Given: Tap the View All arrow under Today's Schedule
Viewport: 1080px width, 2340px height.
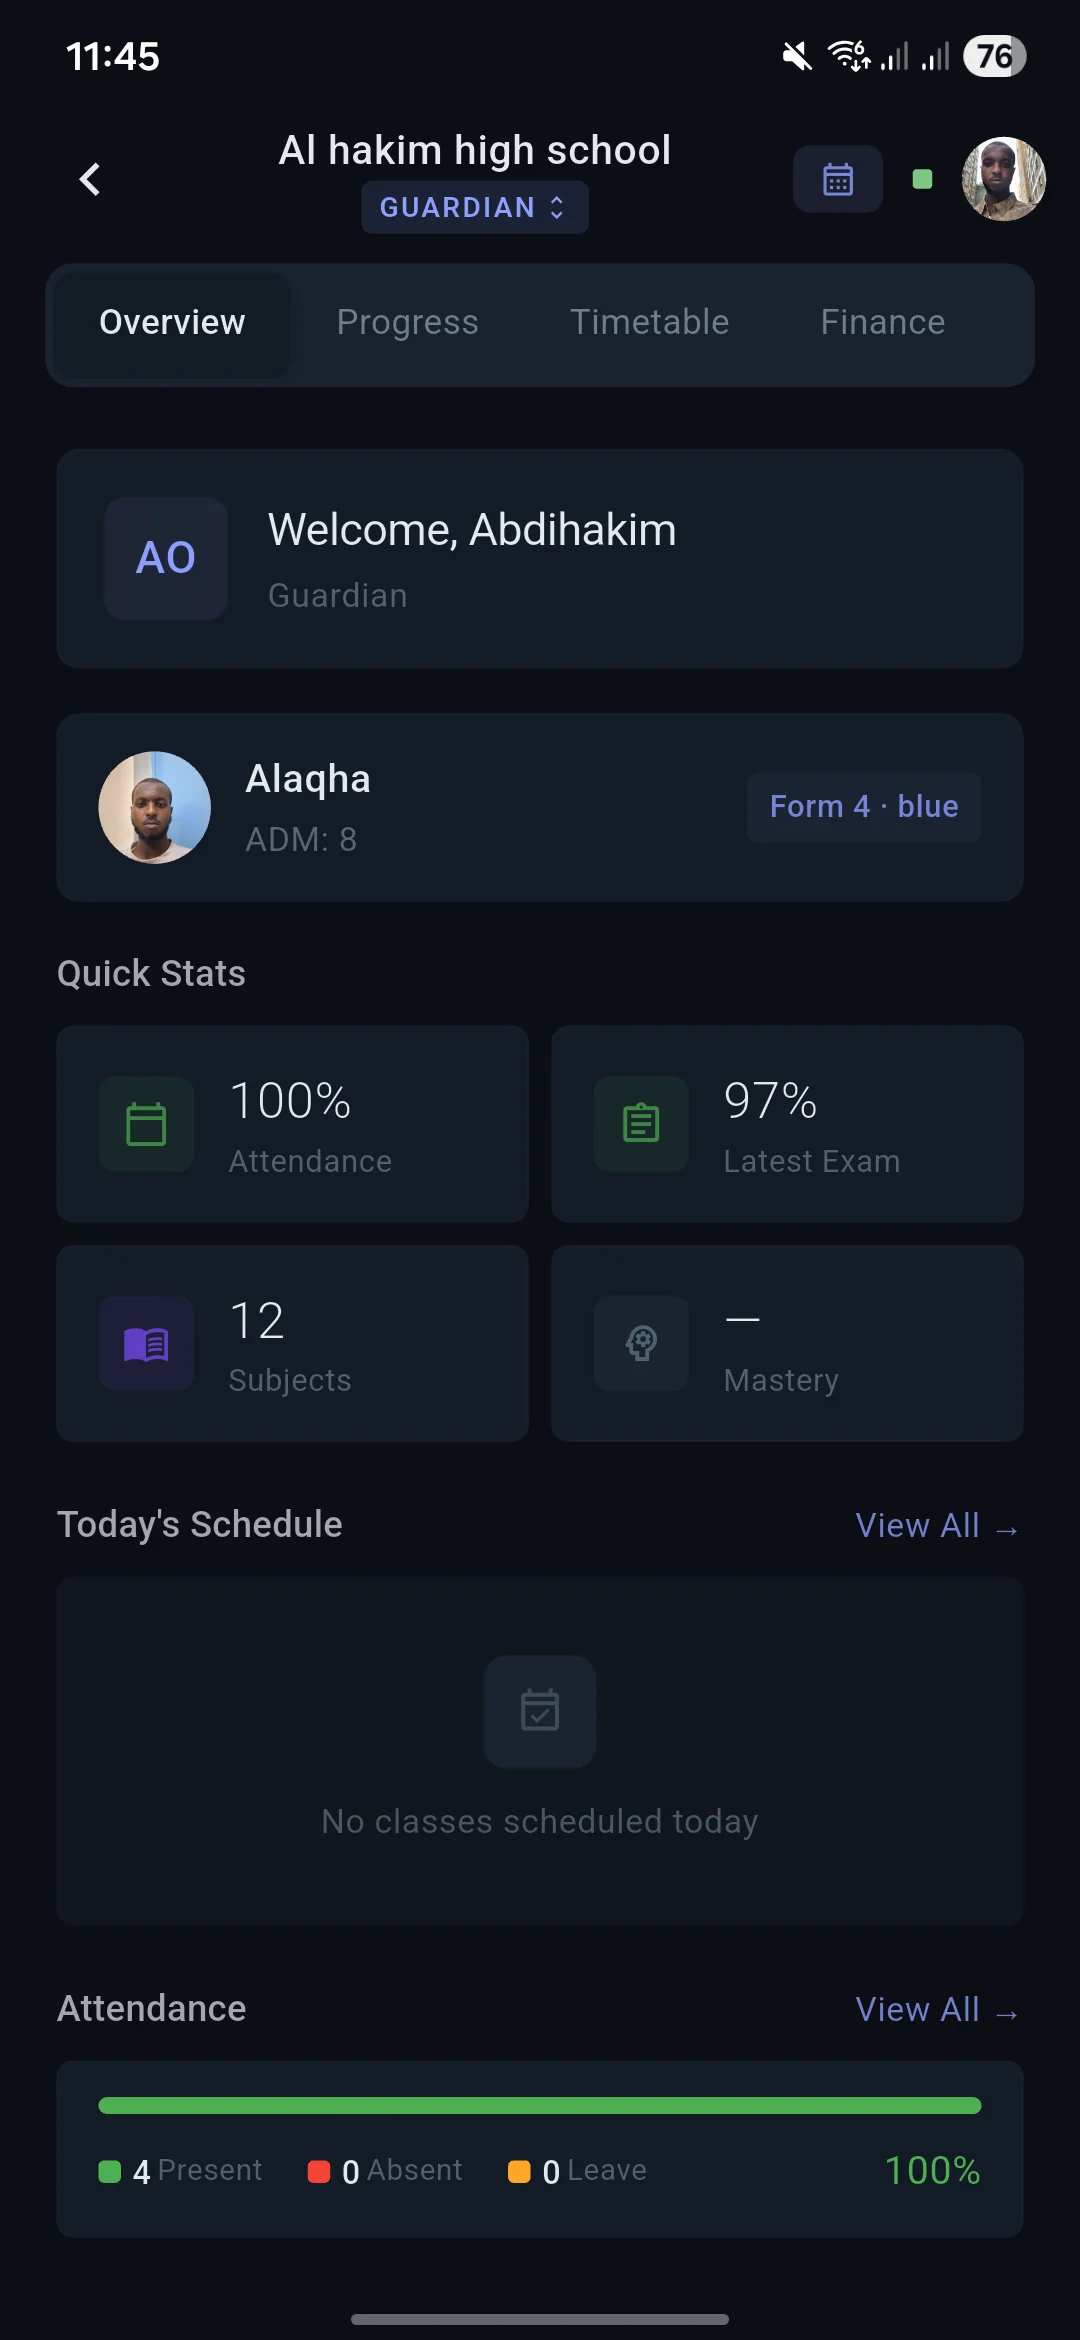Looking at the screenshot, I should click(x=936, y=1525).
